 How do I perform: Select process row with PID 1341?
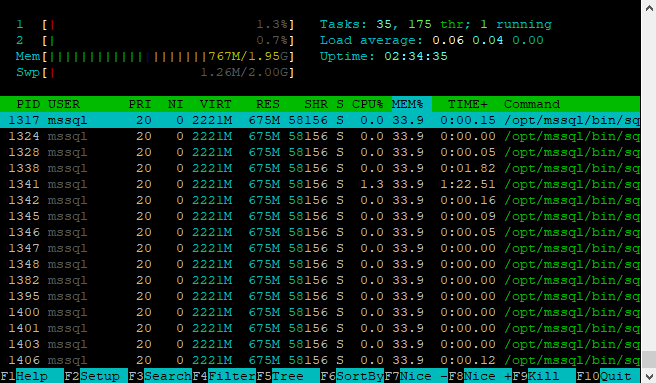[320, 184]
